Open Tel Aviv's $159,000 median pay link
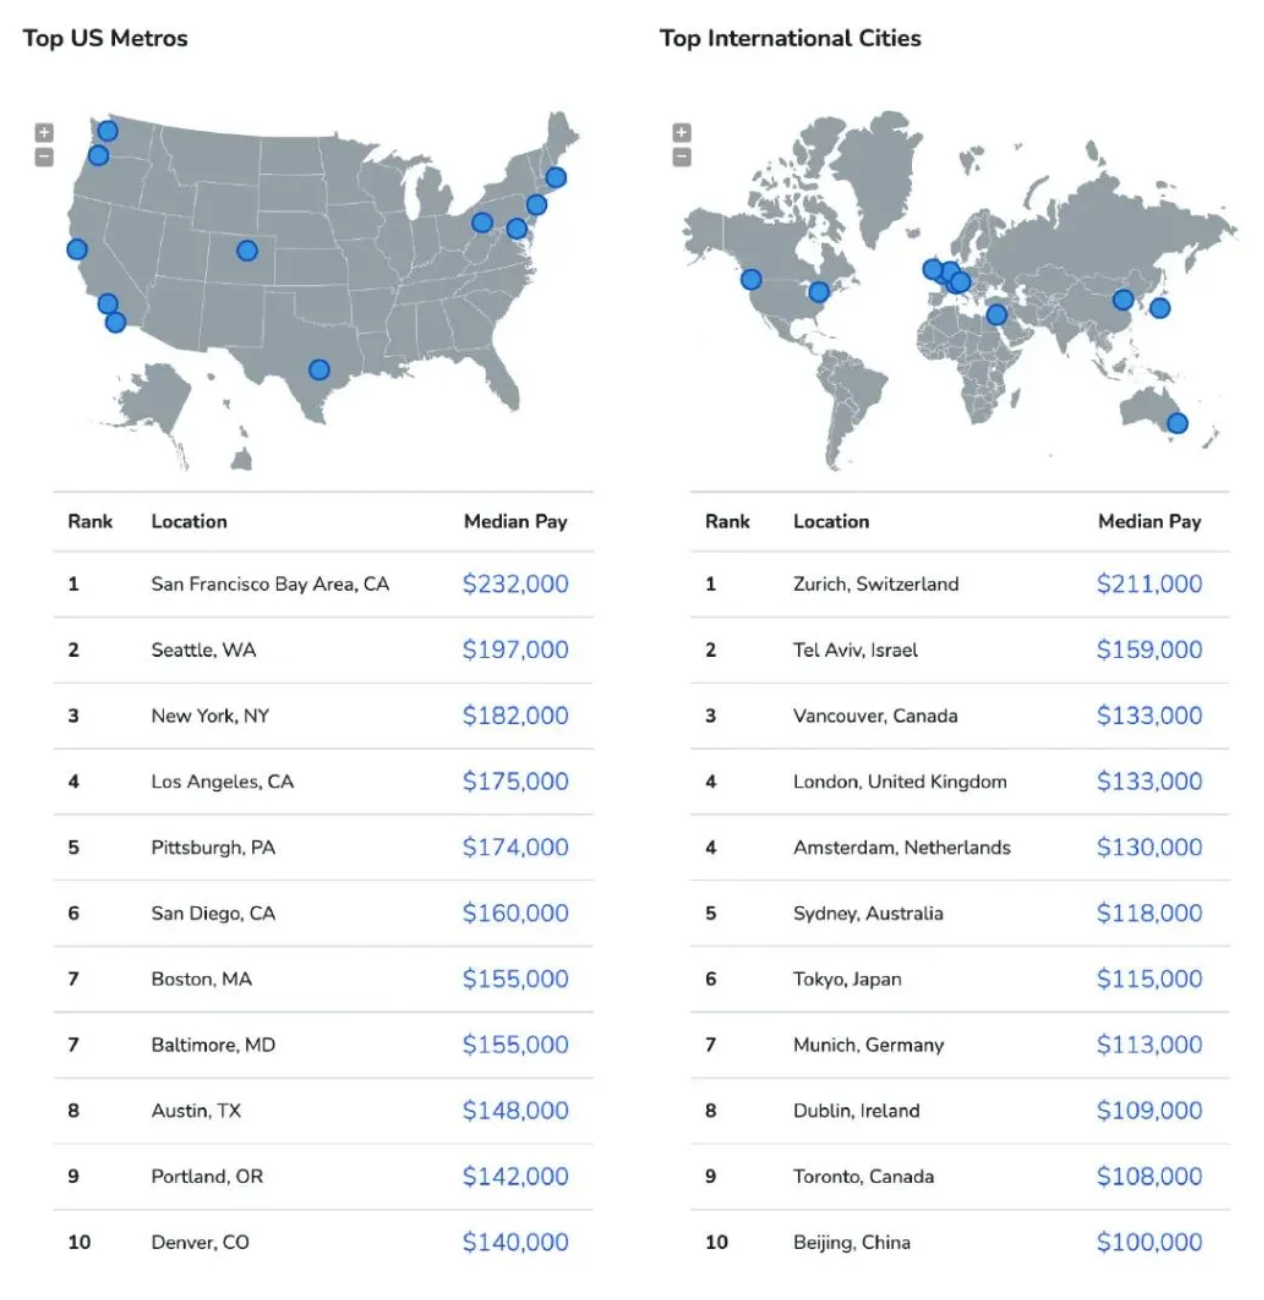Screen dimensions: 1264x1300 tap(1149, 650)
